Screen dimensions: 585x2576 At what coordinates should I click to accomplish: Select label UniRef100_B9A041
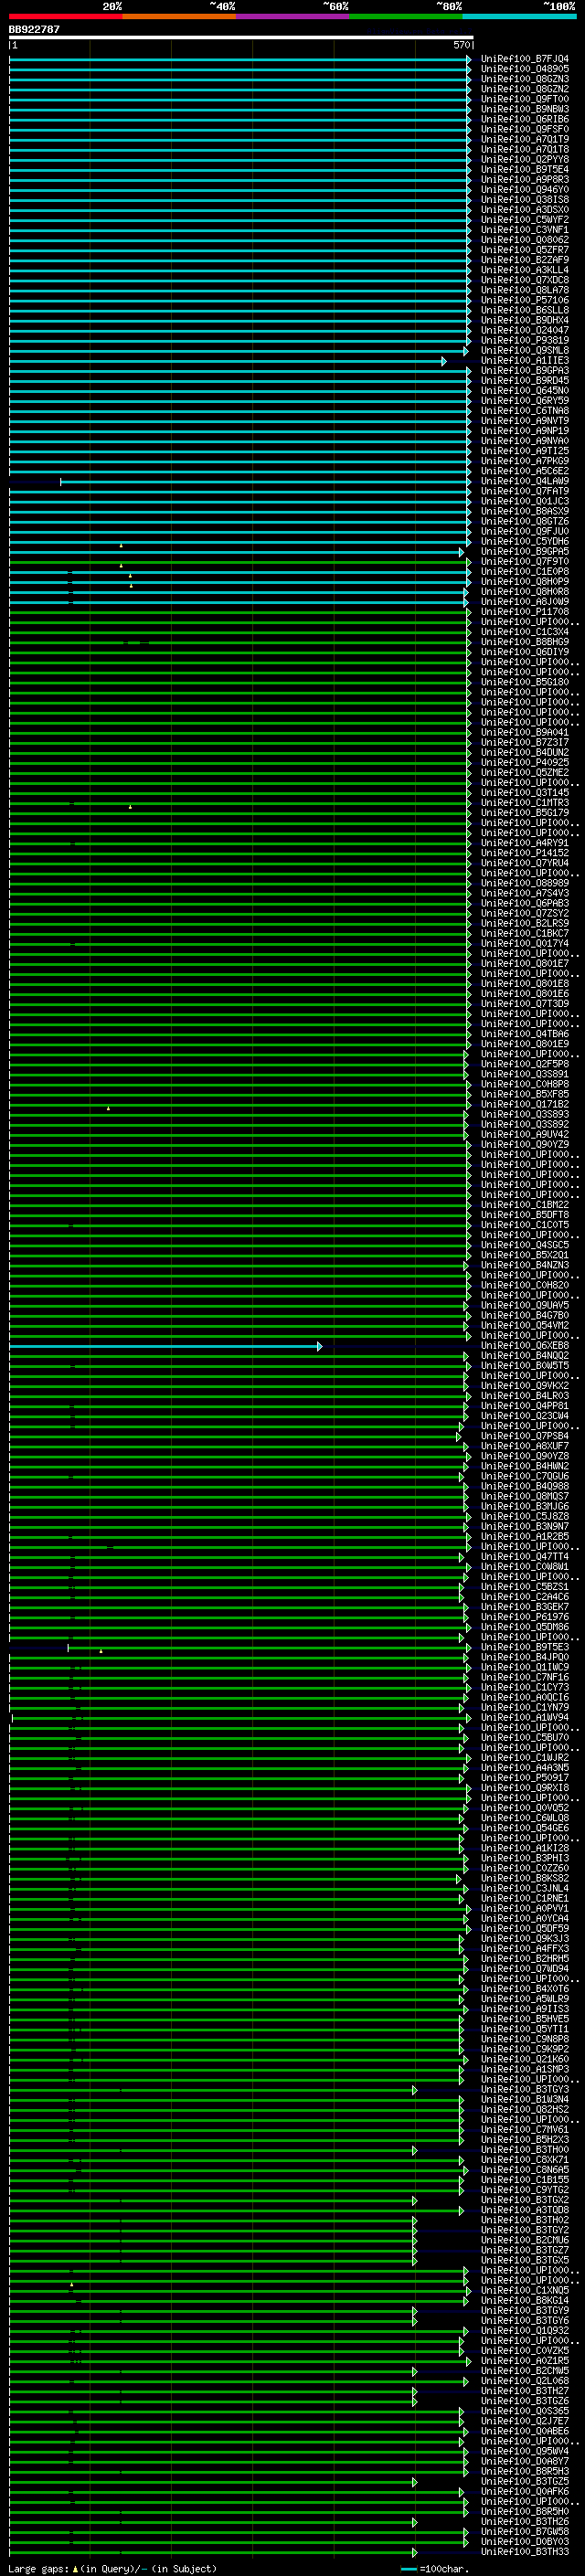click(x=525, y=733)
